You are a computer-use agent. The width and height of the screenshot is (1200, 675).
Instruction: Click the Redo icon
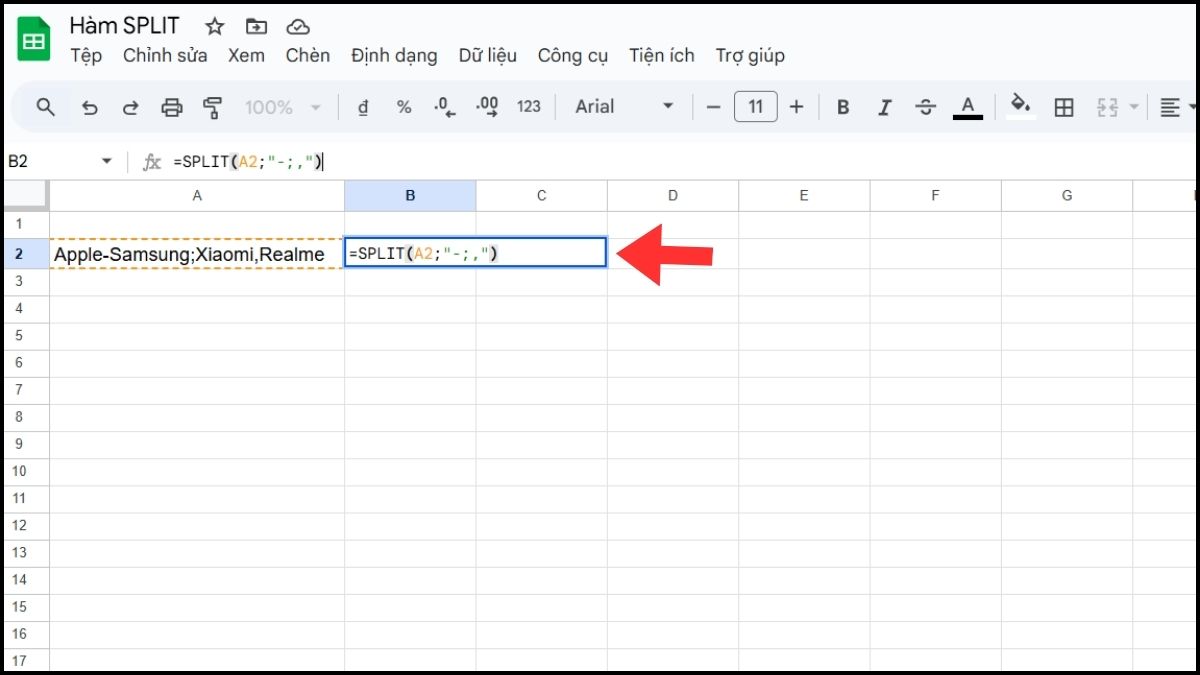[130, 107]
